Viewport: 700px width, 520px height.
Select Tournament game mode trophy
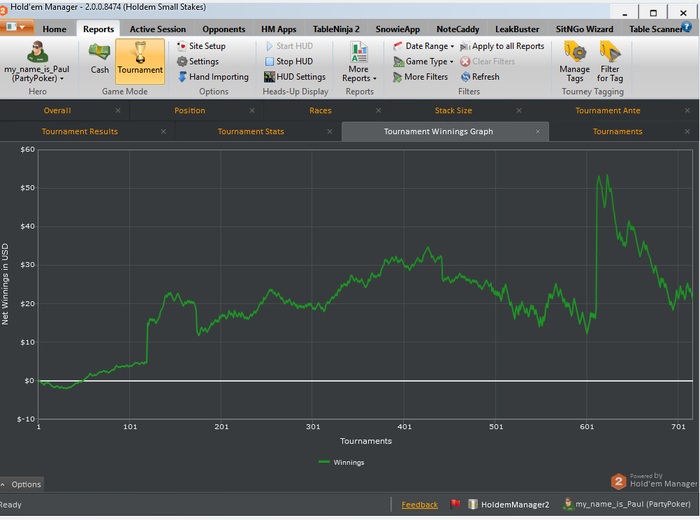pyautogui.click(x=140, y=61)
